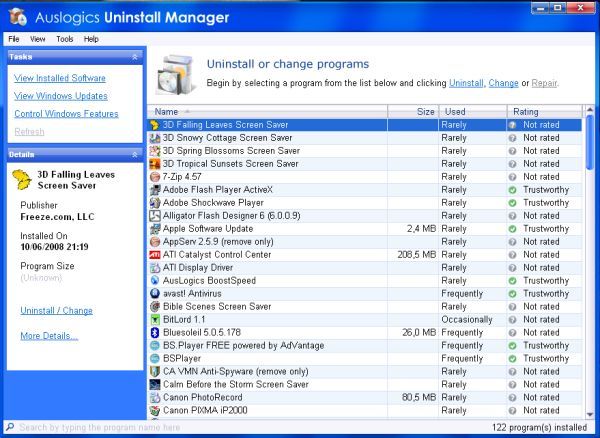Click the BitLord 1.1 icon

154,320
